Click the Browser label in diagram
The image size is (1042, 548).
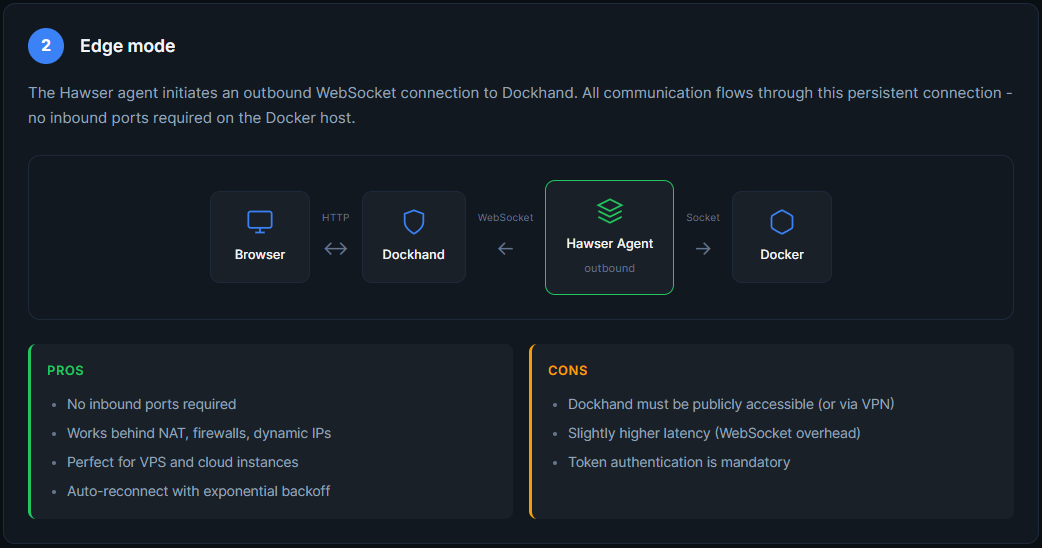(260, 254)
